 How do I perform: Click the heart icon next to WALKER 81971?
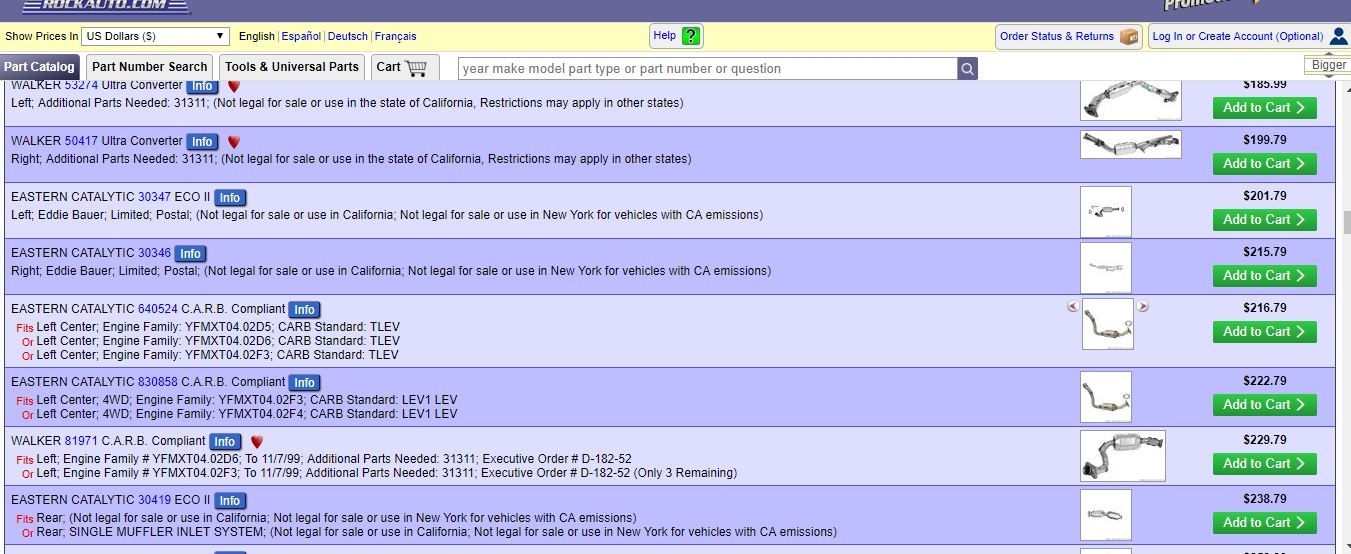(x=257, y=441)
